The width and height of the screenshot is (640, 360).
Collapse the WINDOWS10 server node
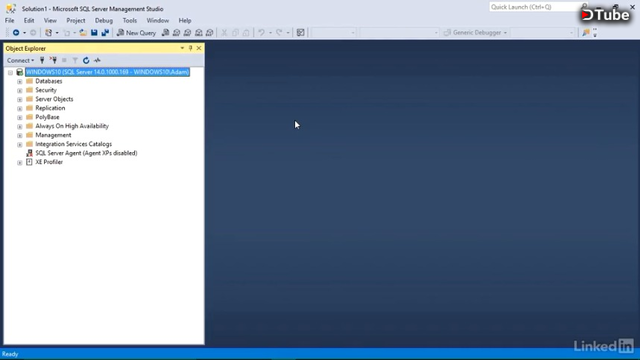10,72
